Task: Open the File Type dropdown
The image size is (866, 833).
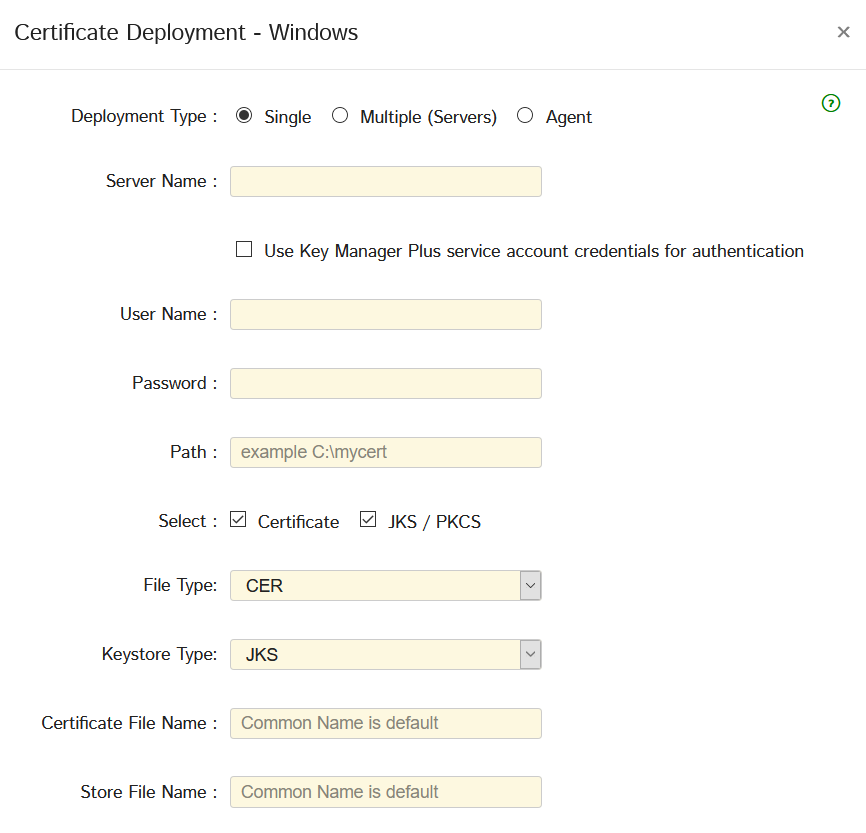Action: [385, 586]
